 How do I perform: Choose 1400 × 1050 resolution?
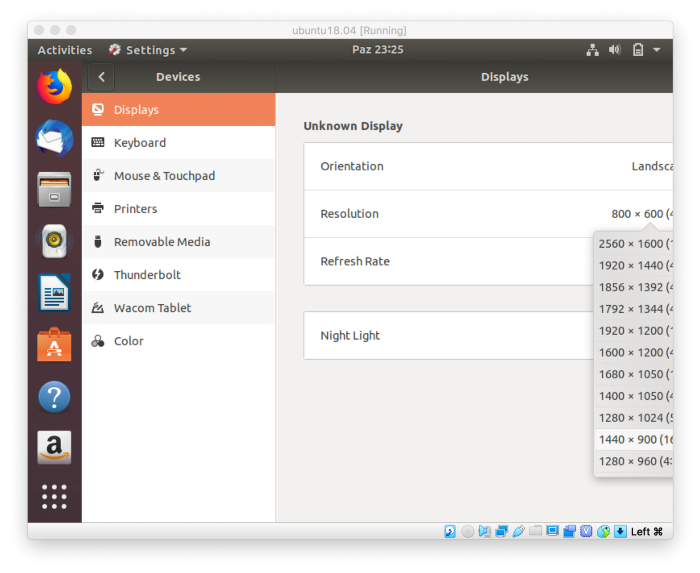click(x=634, y=396)
